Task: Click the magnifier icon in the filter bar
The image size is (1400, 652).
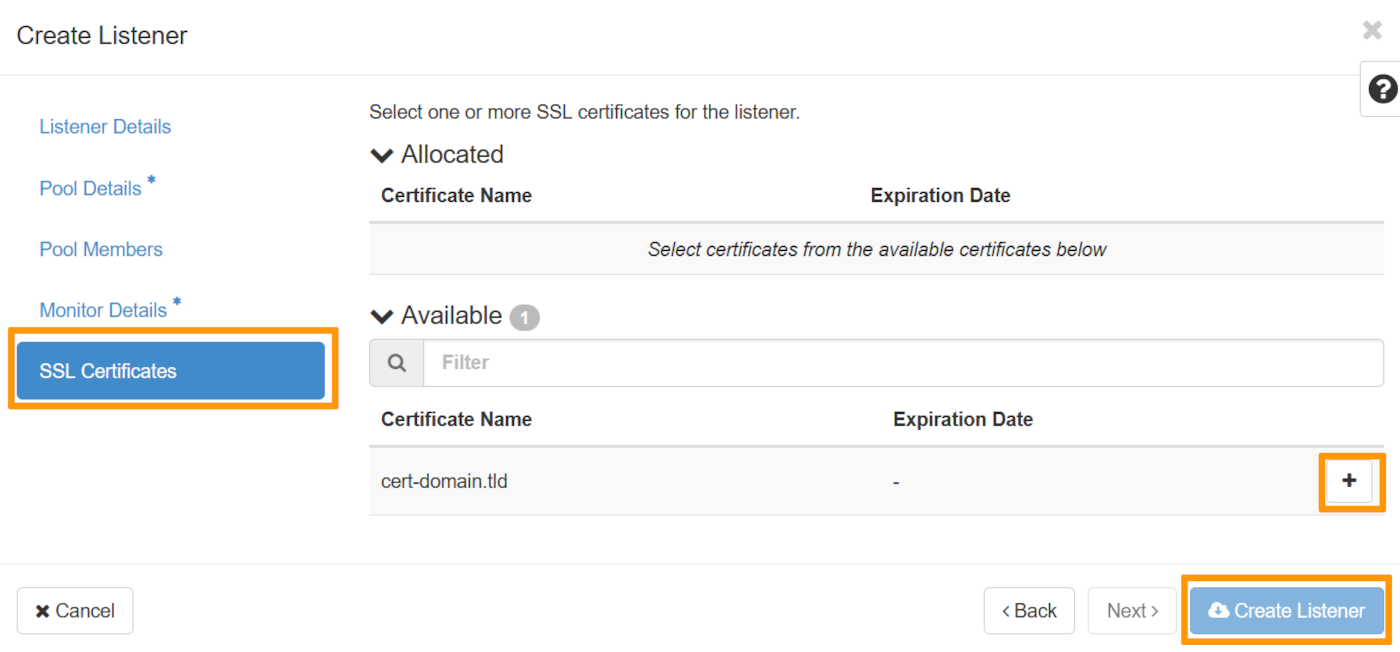Action: tap(396, 362)
